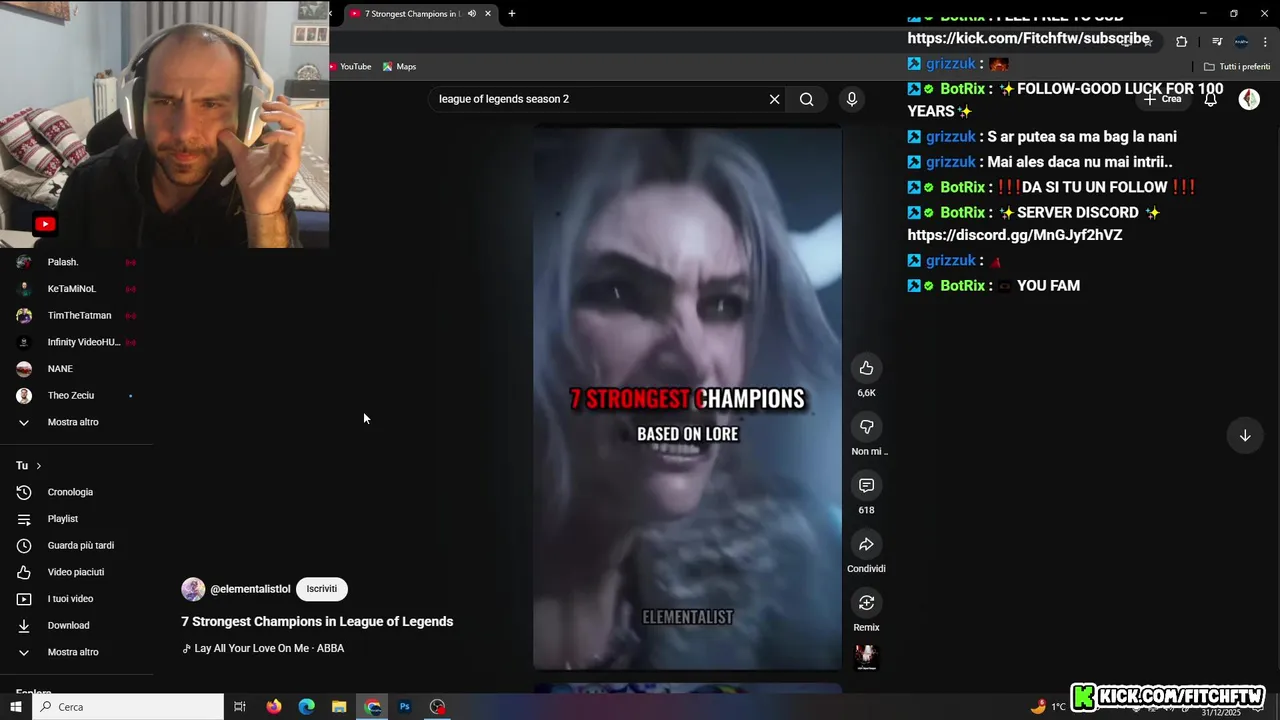Open the @elementalistlol channel

click(250, 589)
